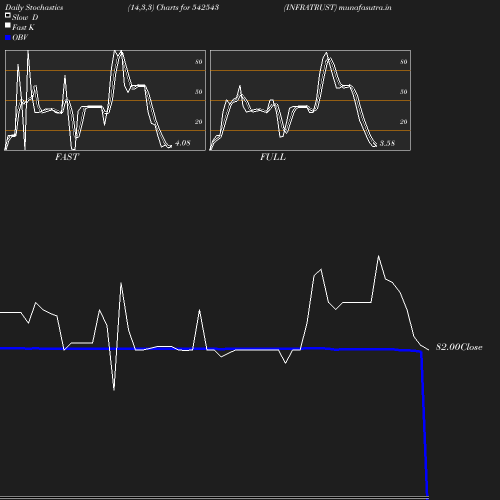Screen dimensions: 500x500
Task: Click the Slow D legend swatch
Action: pyautogui.click(x=8, y=15)
